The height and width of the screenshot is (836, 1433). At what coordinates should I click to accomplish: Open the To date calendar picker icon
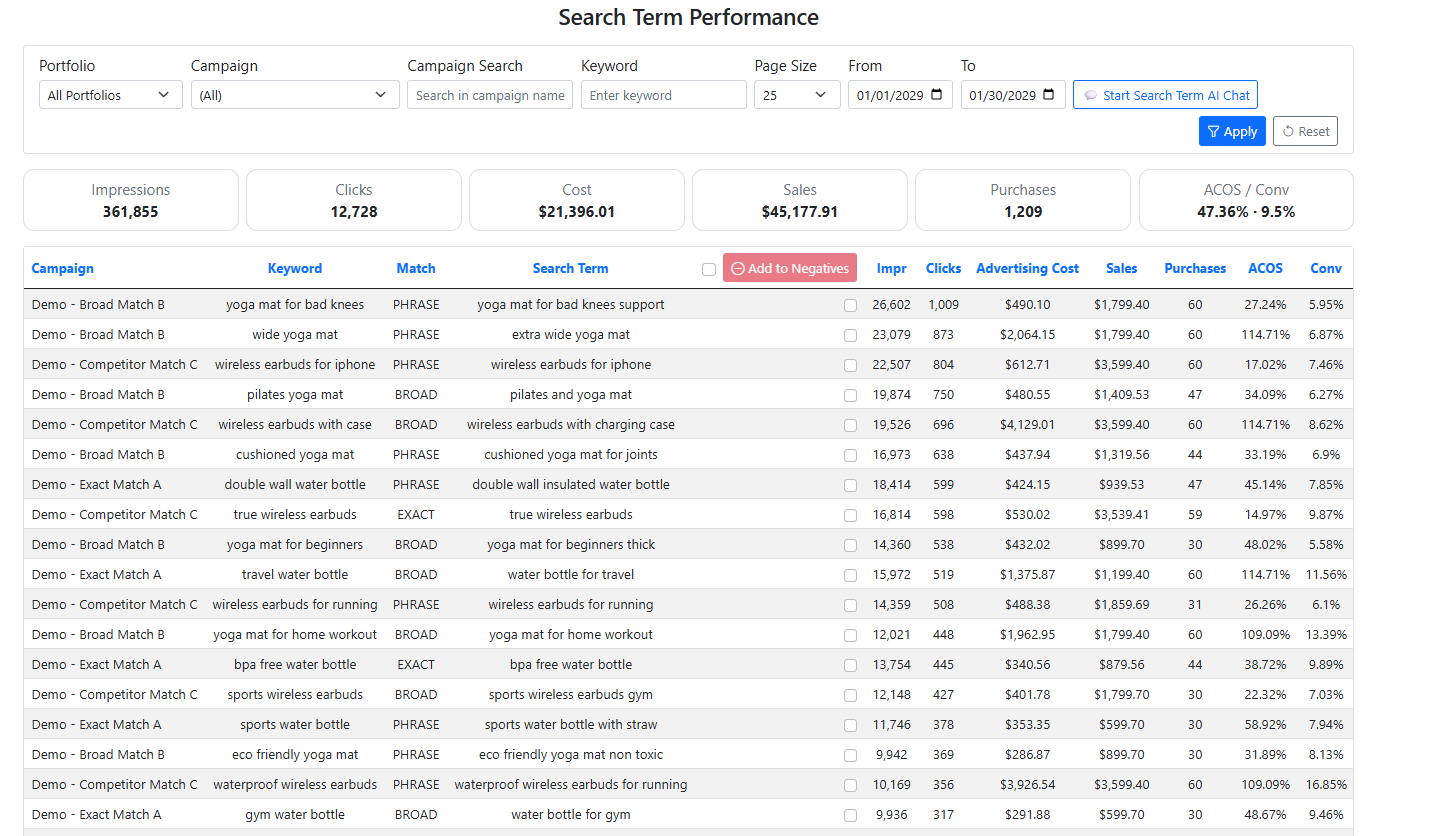point(1048,95)
